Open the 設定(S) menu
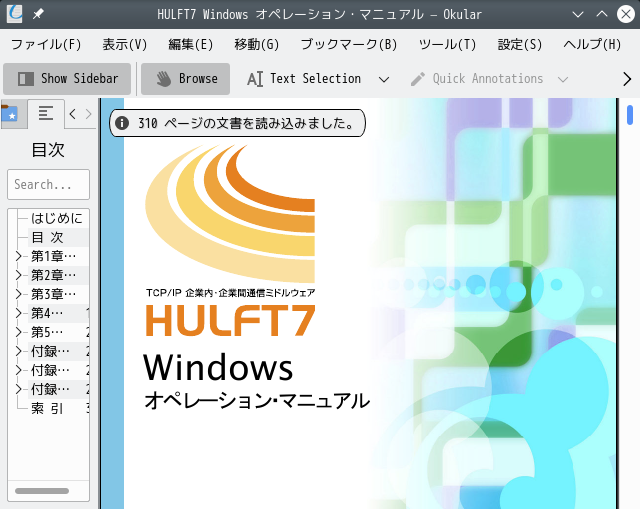Viewport: 640px width, 509px height. pyautogui.click(x=520, y=44)
